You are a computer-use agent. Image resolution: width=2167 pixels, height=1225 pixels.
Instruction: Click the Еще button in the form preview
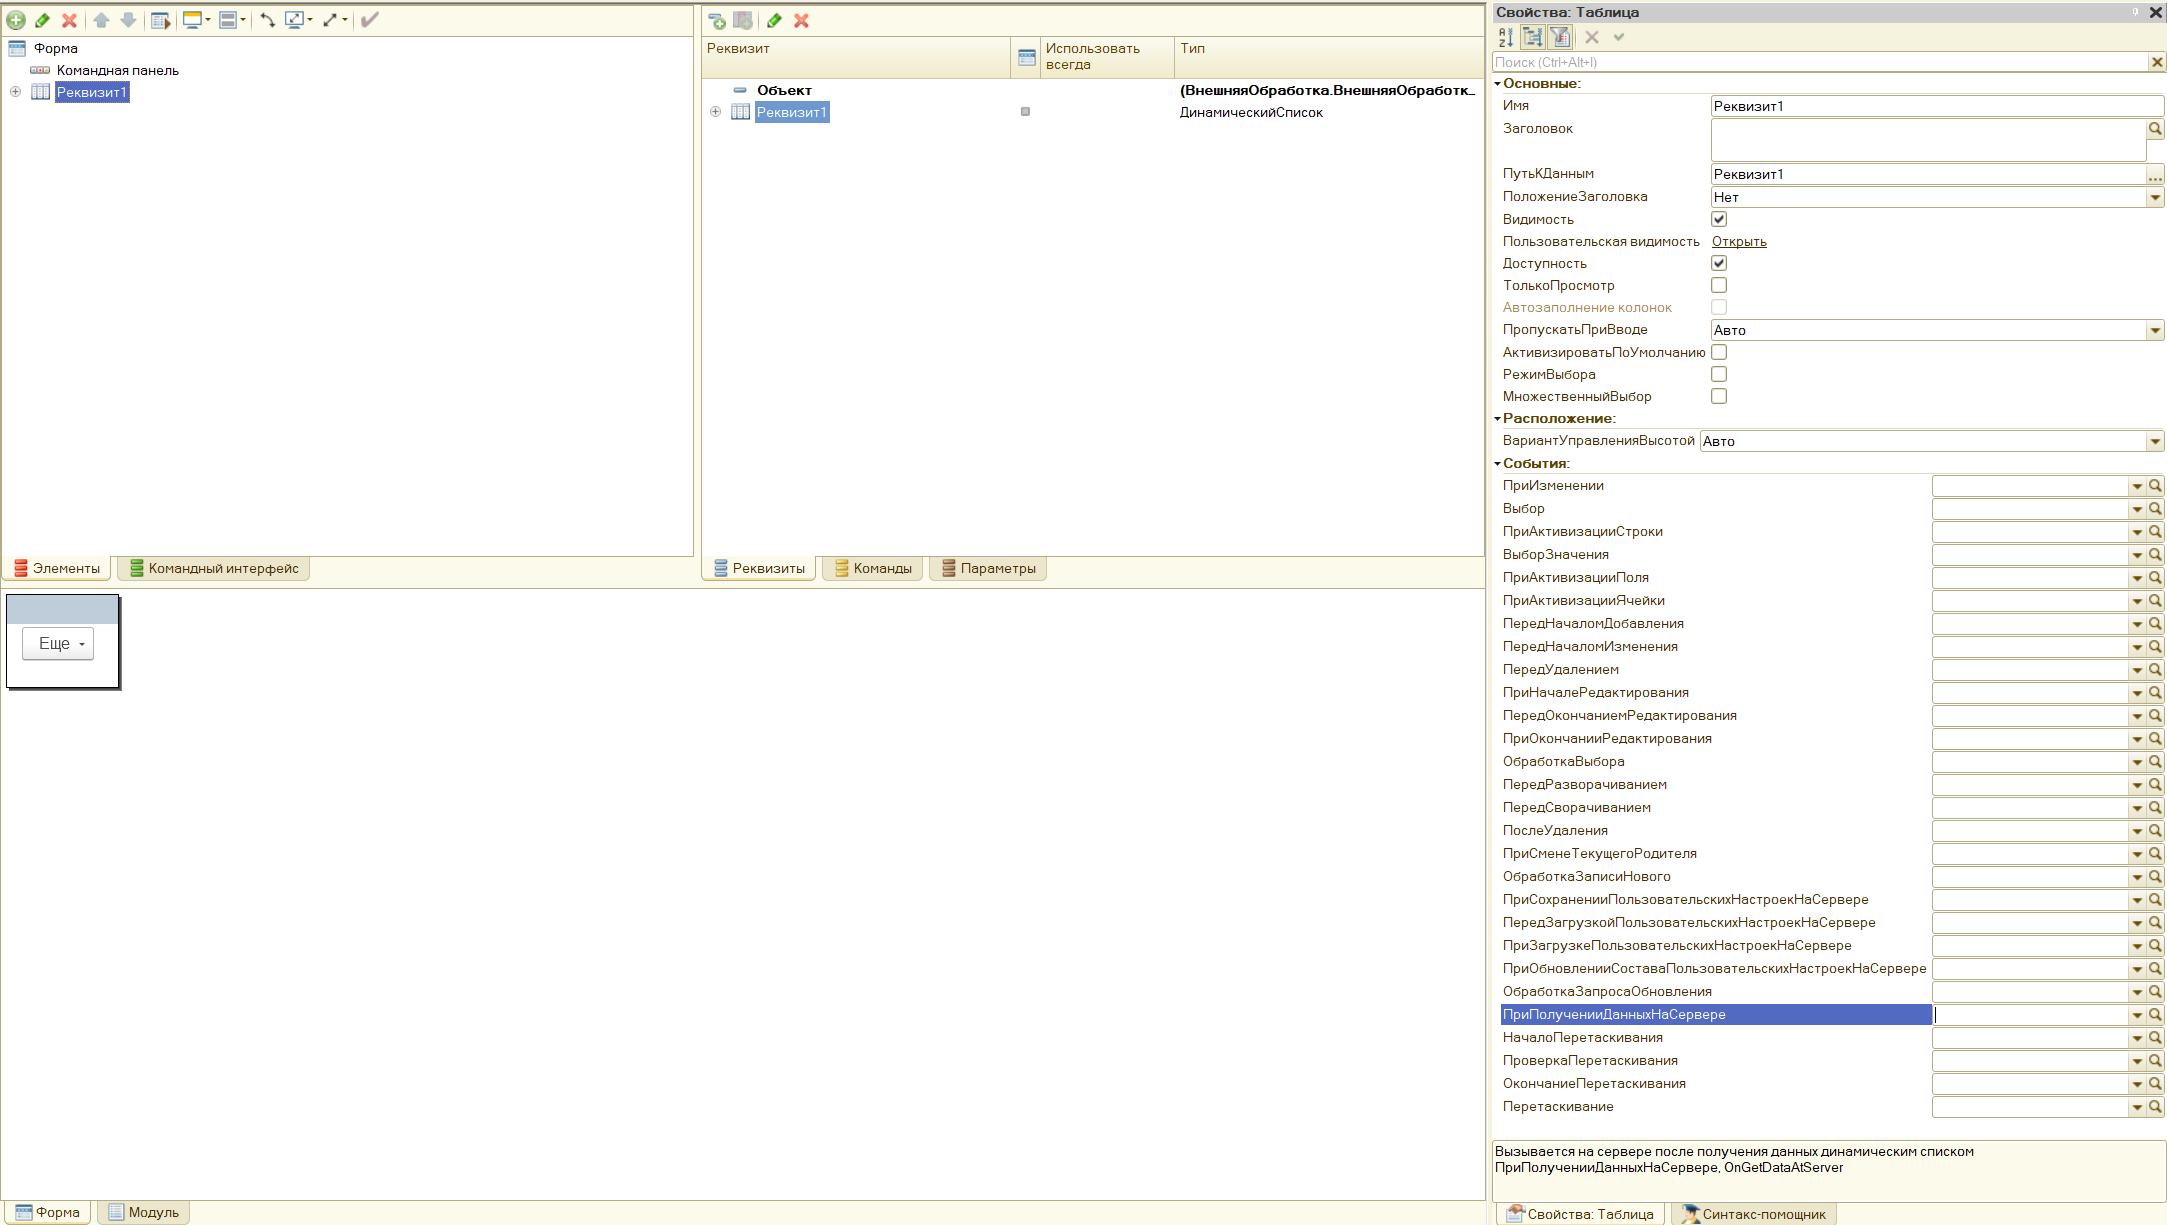coord(58,644)
